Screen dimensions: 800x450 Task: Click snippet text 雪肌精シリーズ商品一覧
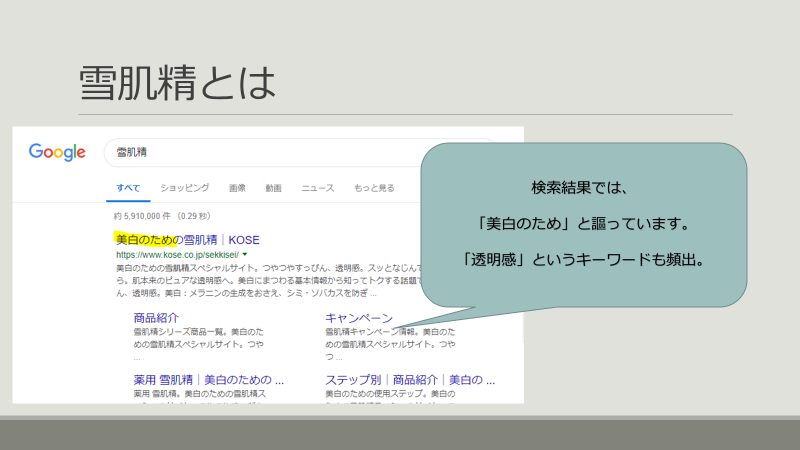(181, 332)
